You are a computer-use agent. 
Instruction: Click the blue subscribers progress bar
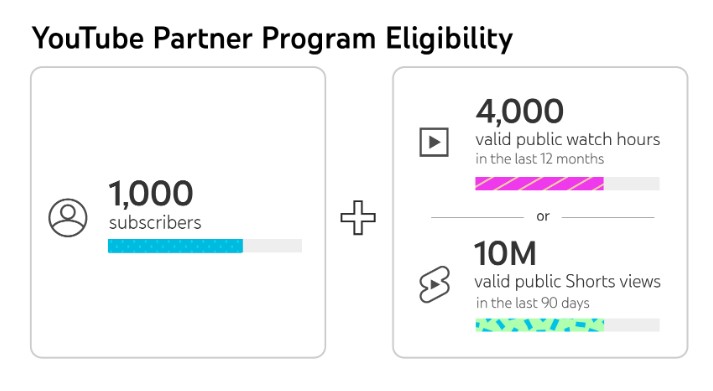coord(176,246)
